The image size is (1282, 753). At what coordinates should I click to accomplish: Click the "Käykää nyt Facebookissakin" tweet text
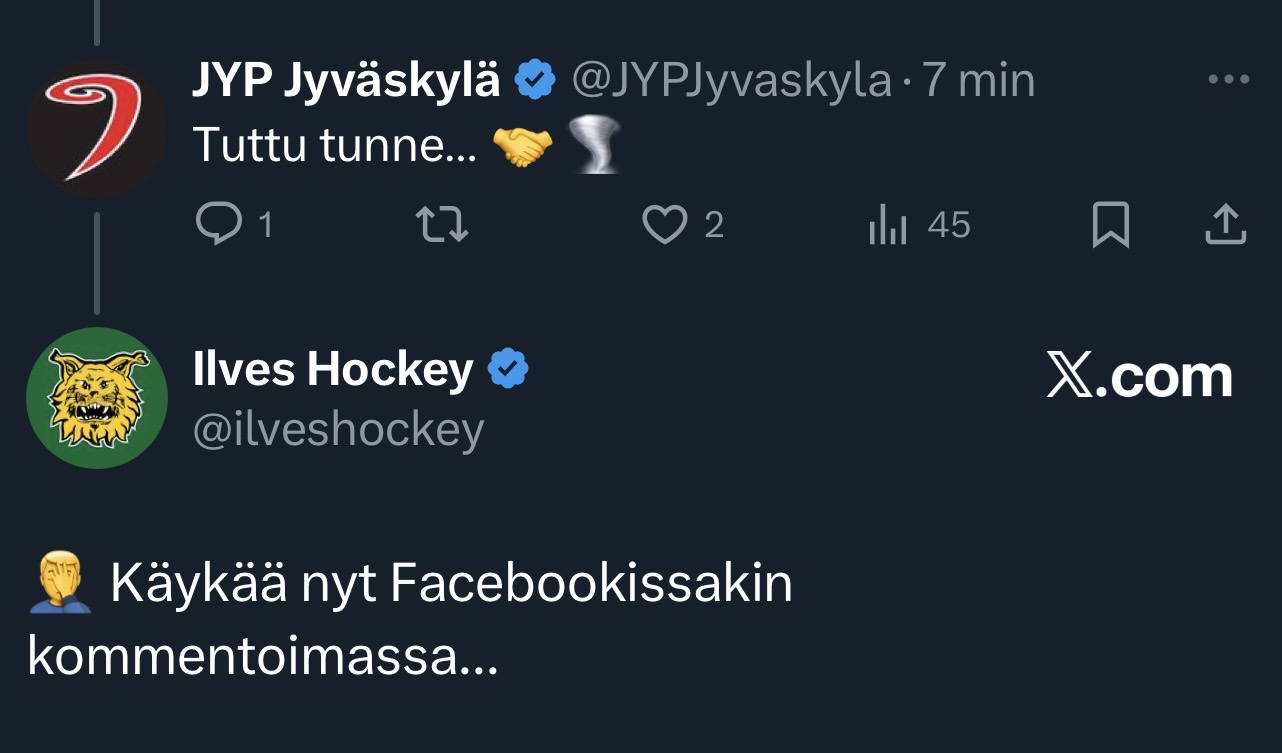[x=451, y=584]
